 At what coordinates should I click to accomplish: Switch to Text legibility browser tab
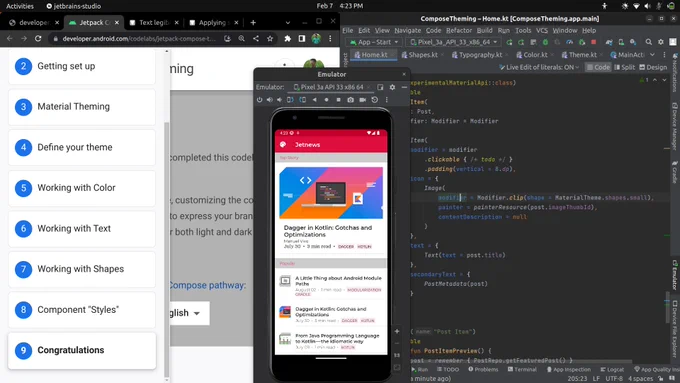tap(154, 23)
